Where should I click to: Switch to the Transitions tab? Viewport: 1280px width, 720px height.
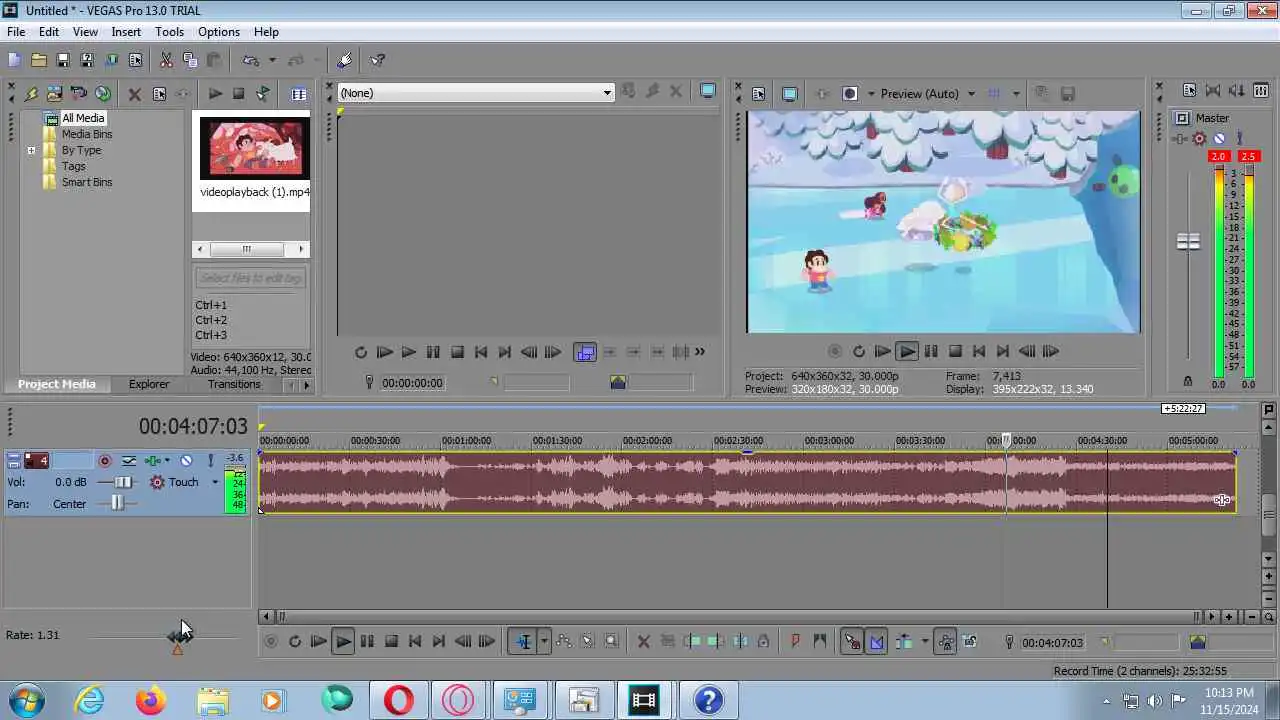coord(234,384)
